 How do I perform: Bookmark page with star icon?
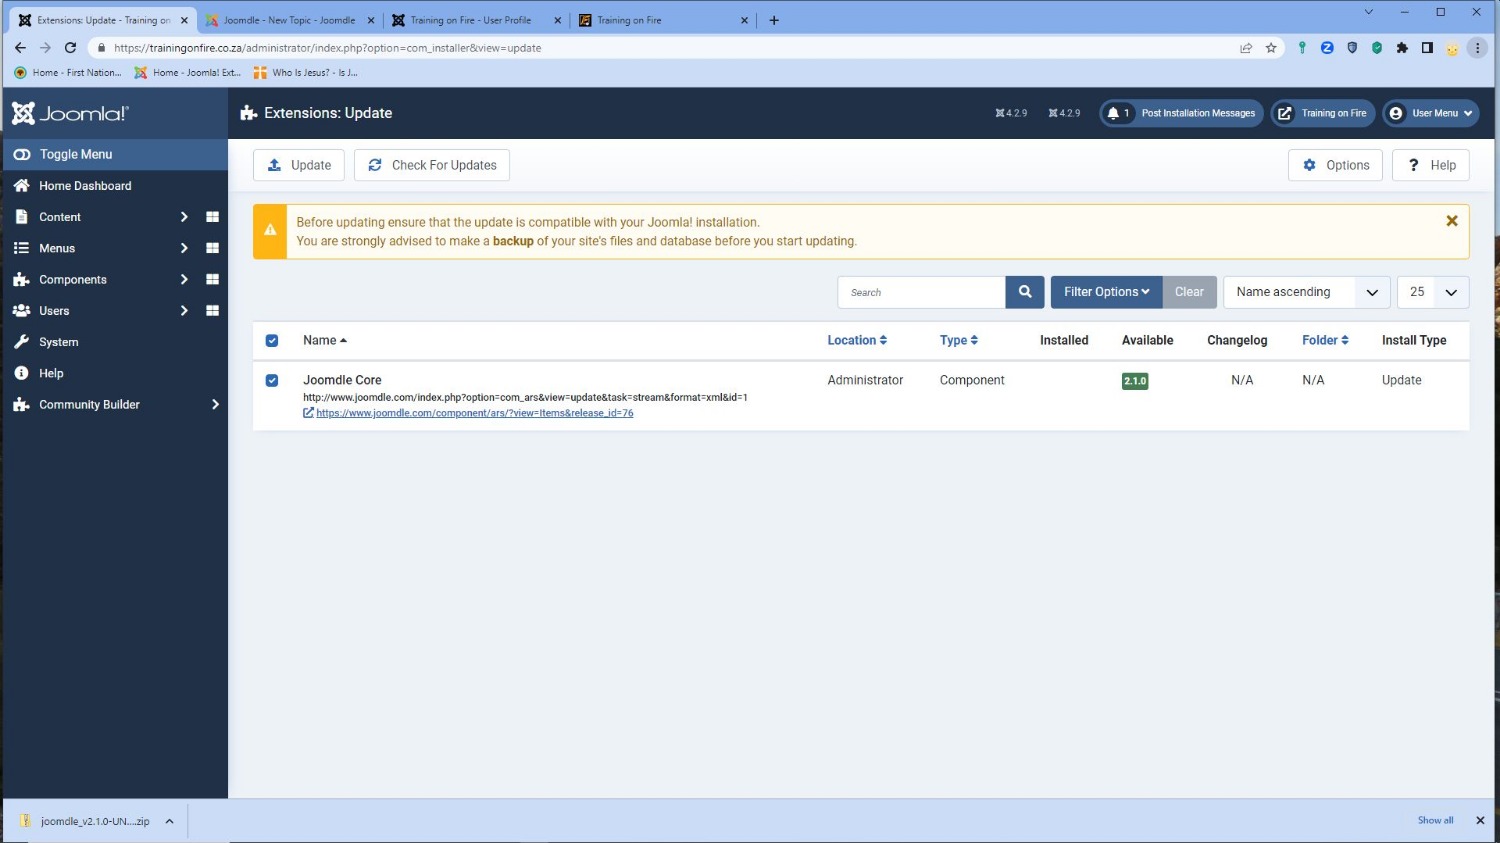pyautogui.click(x=1271, y=48)
